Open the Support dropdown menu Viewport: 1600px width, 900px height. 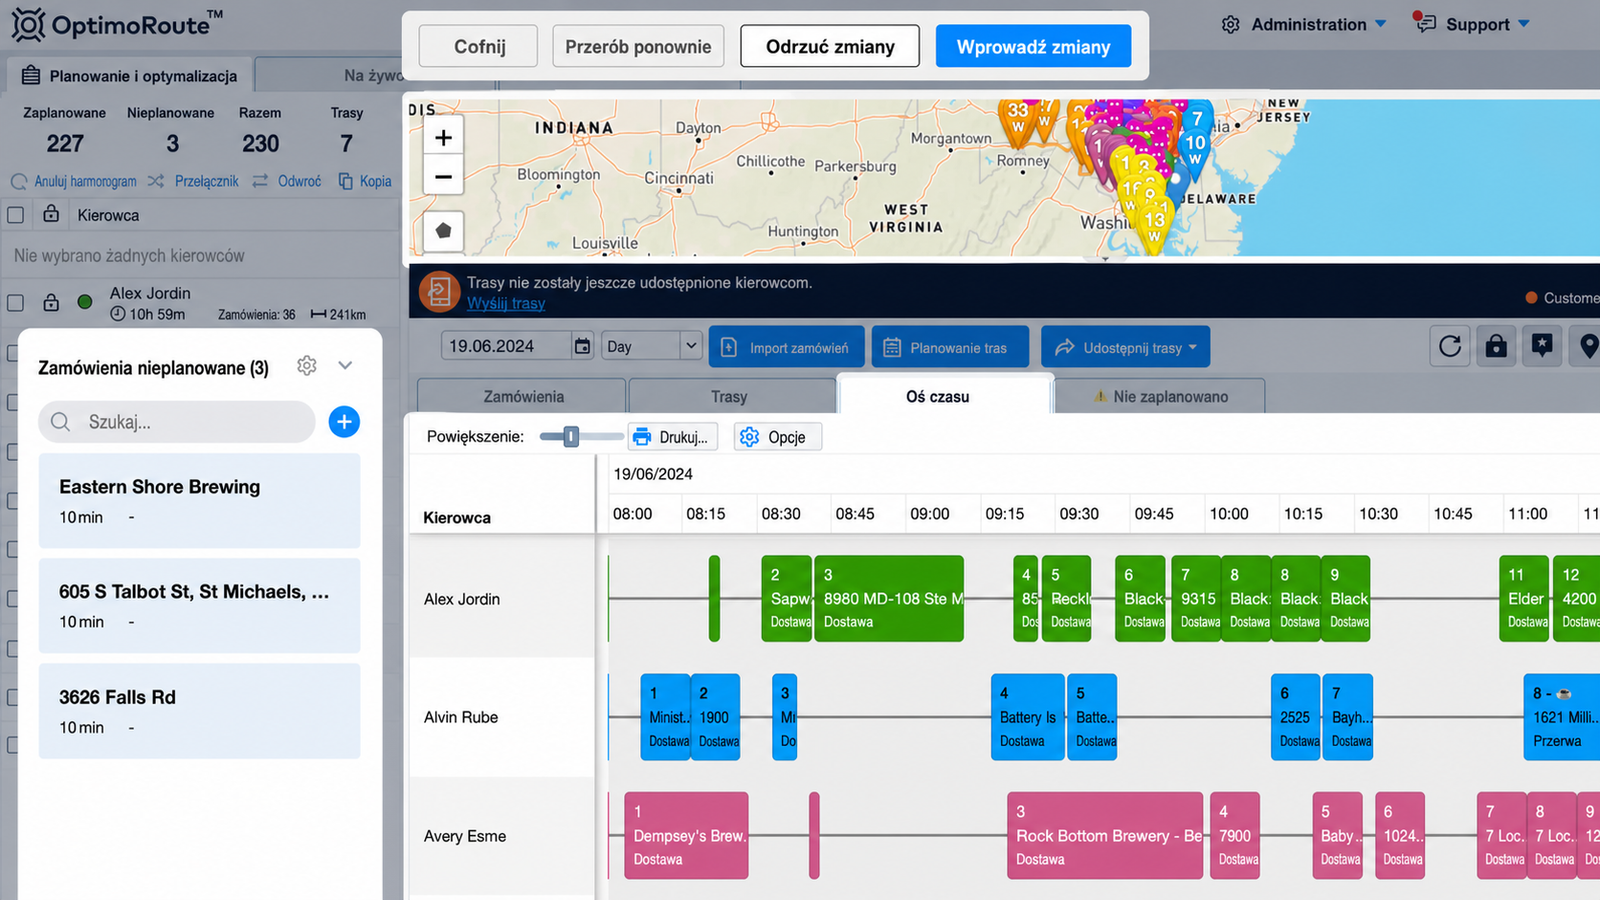1472,24
